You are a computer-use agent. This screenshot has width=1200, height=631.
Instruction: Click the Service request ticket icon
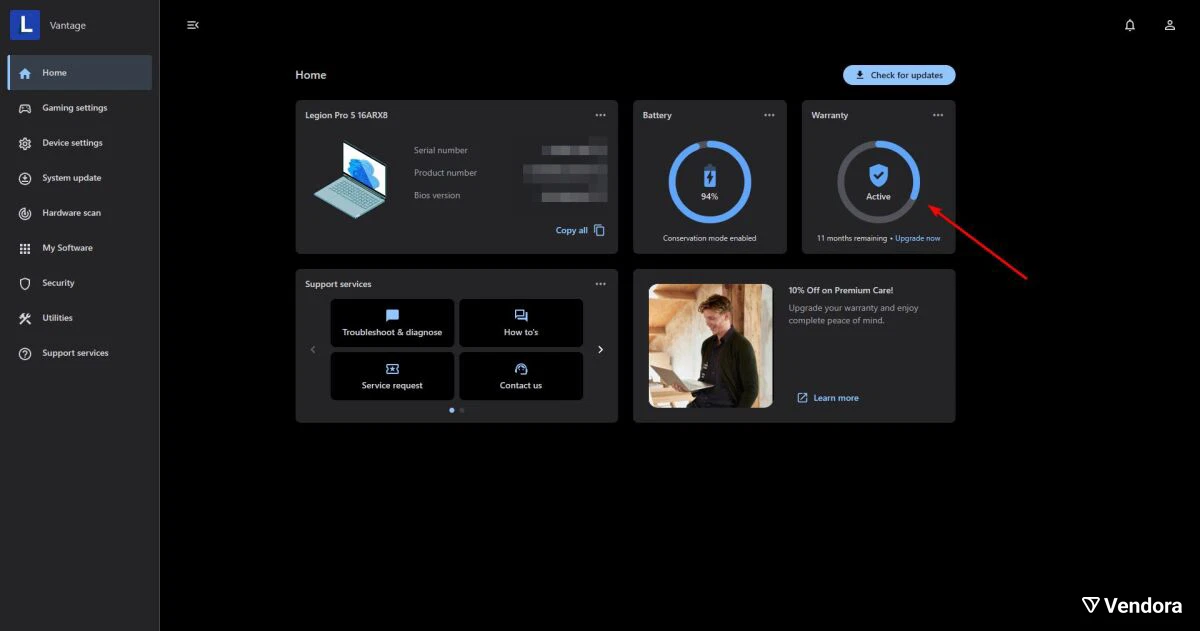click(392, 368)
